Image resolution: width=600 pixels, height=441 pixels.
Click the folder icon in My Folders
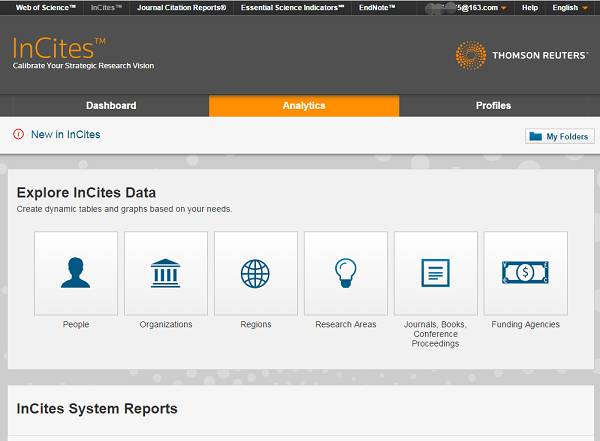click(535, 136)
